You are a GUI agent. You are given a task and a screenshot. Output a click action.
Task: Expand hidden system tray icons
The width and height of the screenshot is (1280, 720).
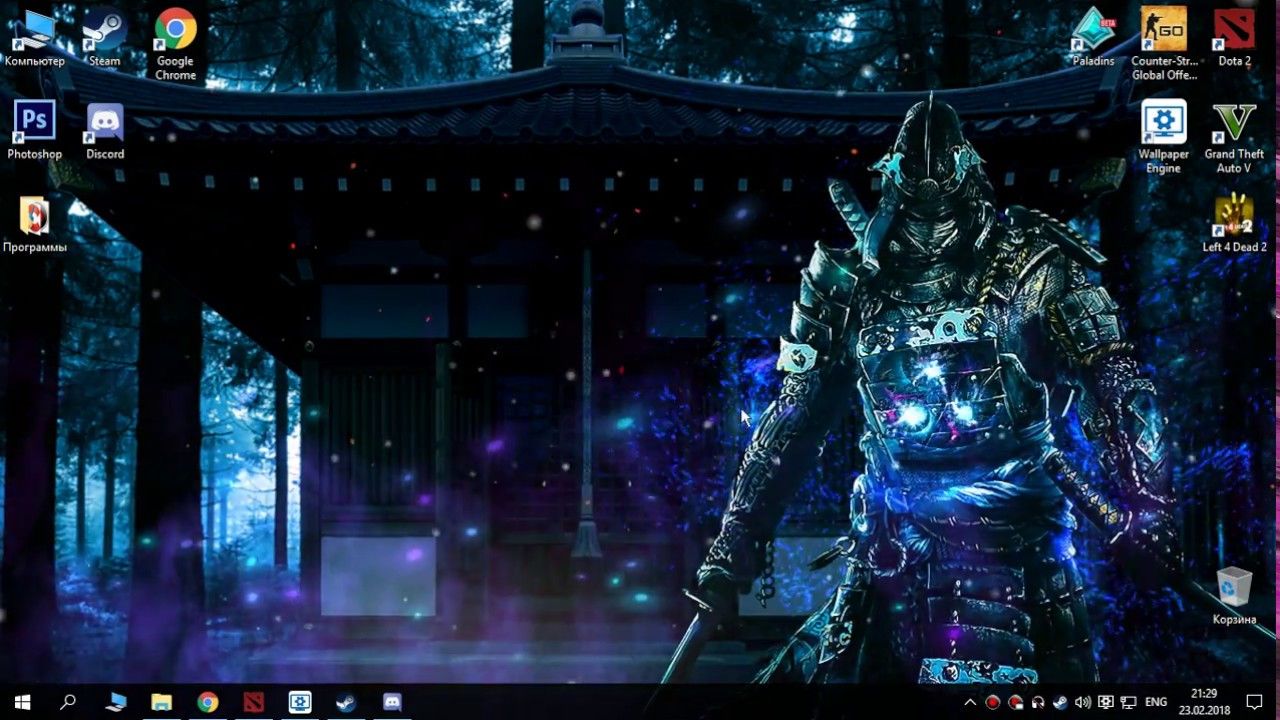point(970,702)
